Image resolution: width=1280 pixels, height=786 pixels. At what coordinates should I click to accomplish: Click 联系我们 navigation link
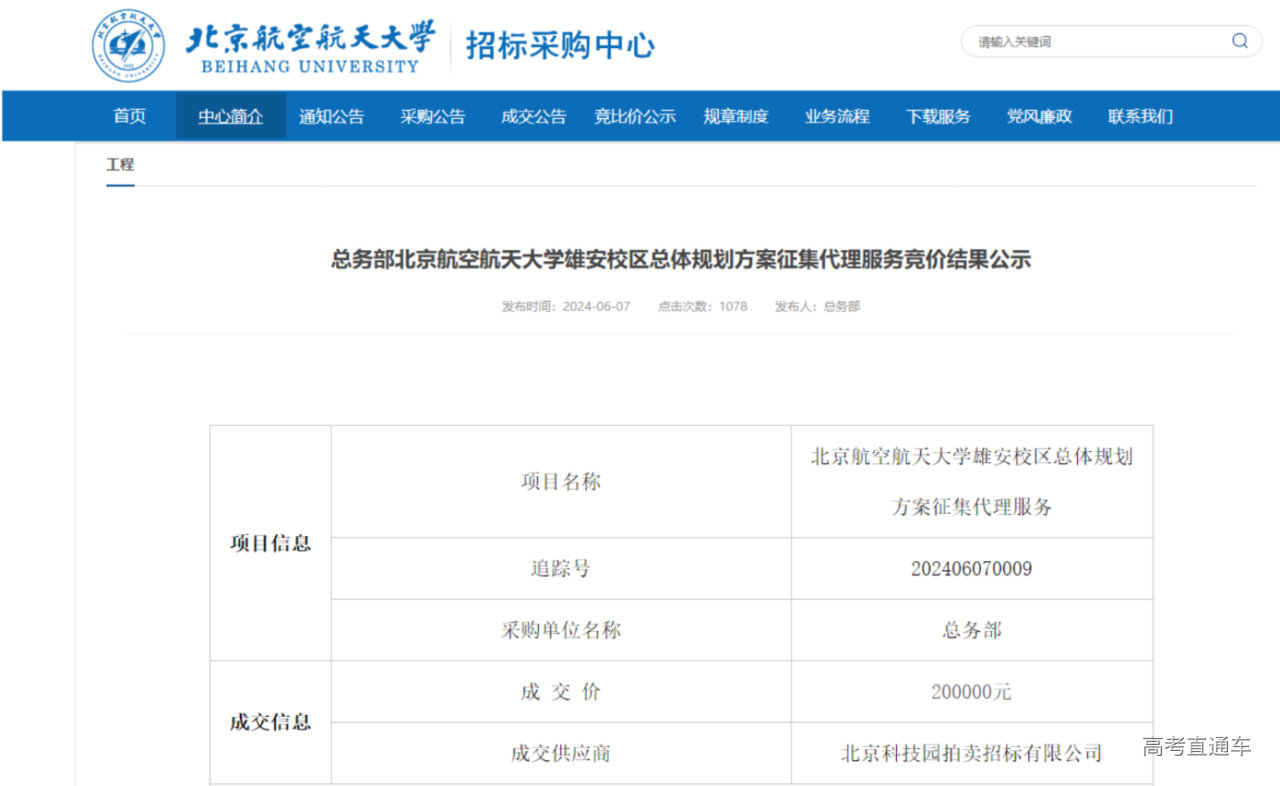pos(1139,116)
